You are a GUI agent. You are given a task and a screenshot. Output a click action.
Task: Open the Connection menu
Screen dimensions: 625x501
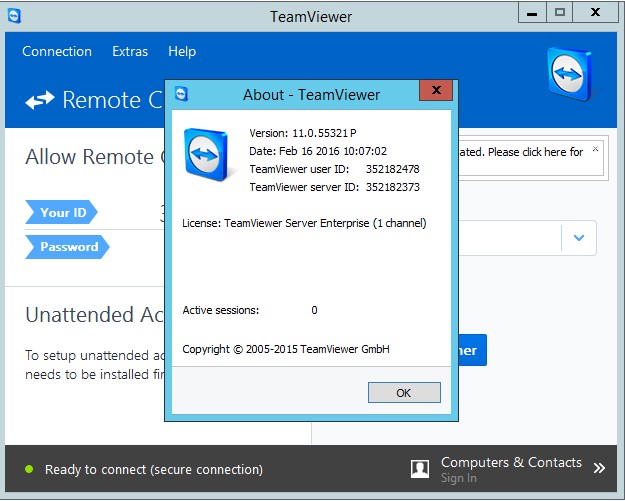(57, 51)
